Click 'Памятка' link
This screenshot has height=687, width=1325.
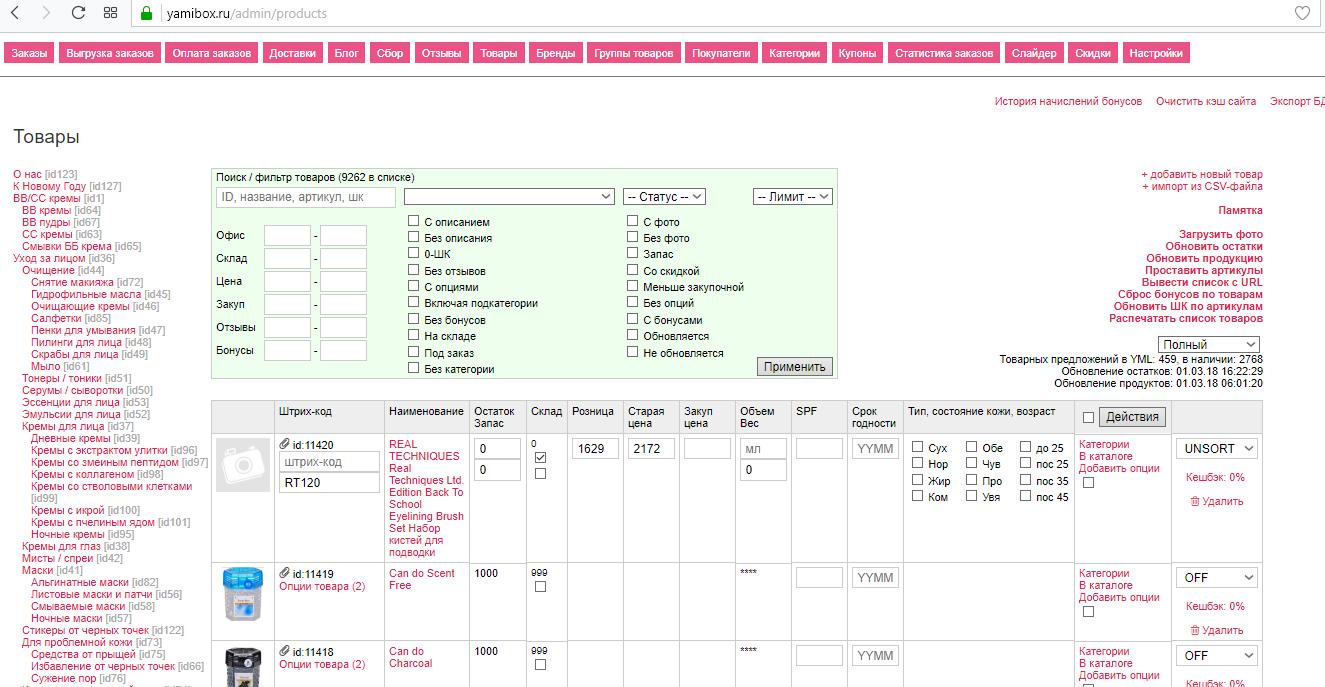(1240, 210)
